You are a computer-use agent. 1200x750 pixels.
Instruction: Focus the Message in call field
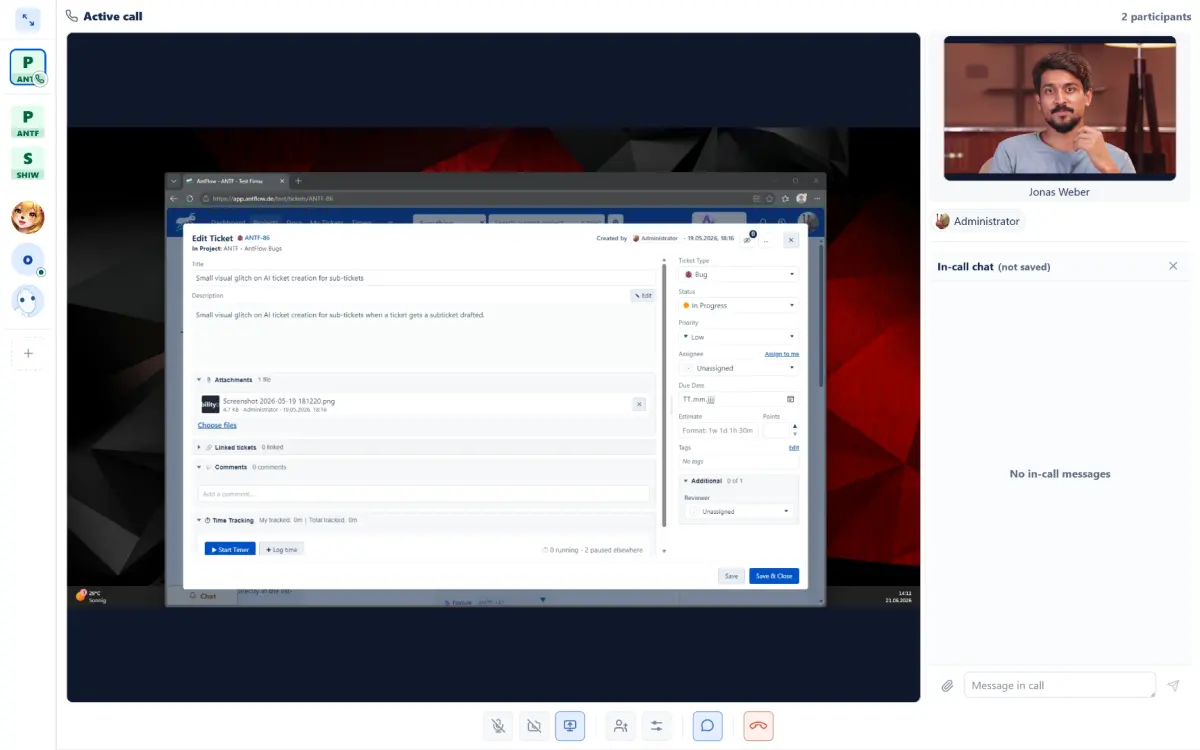1060,685
